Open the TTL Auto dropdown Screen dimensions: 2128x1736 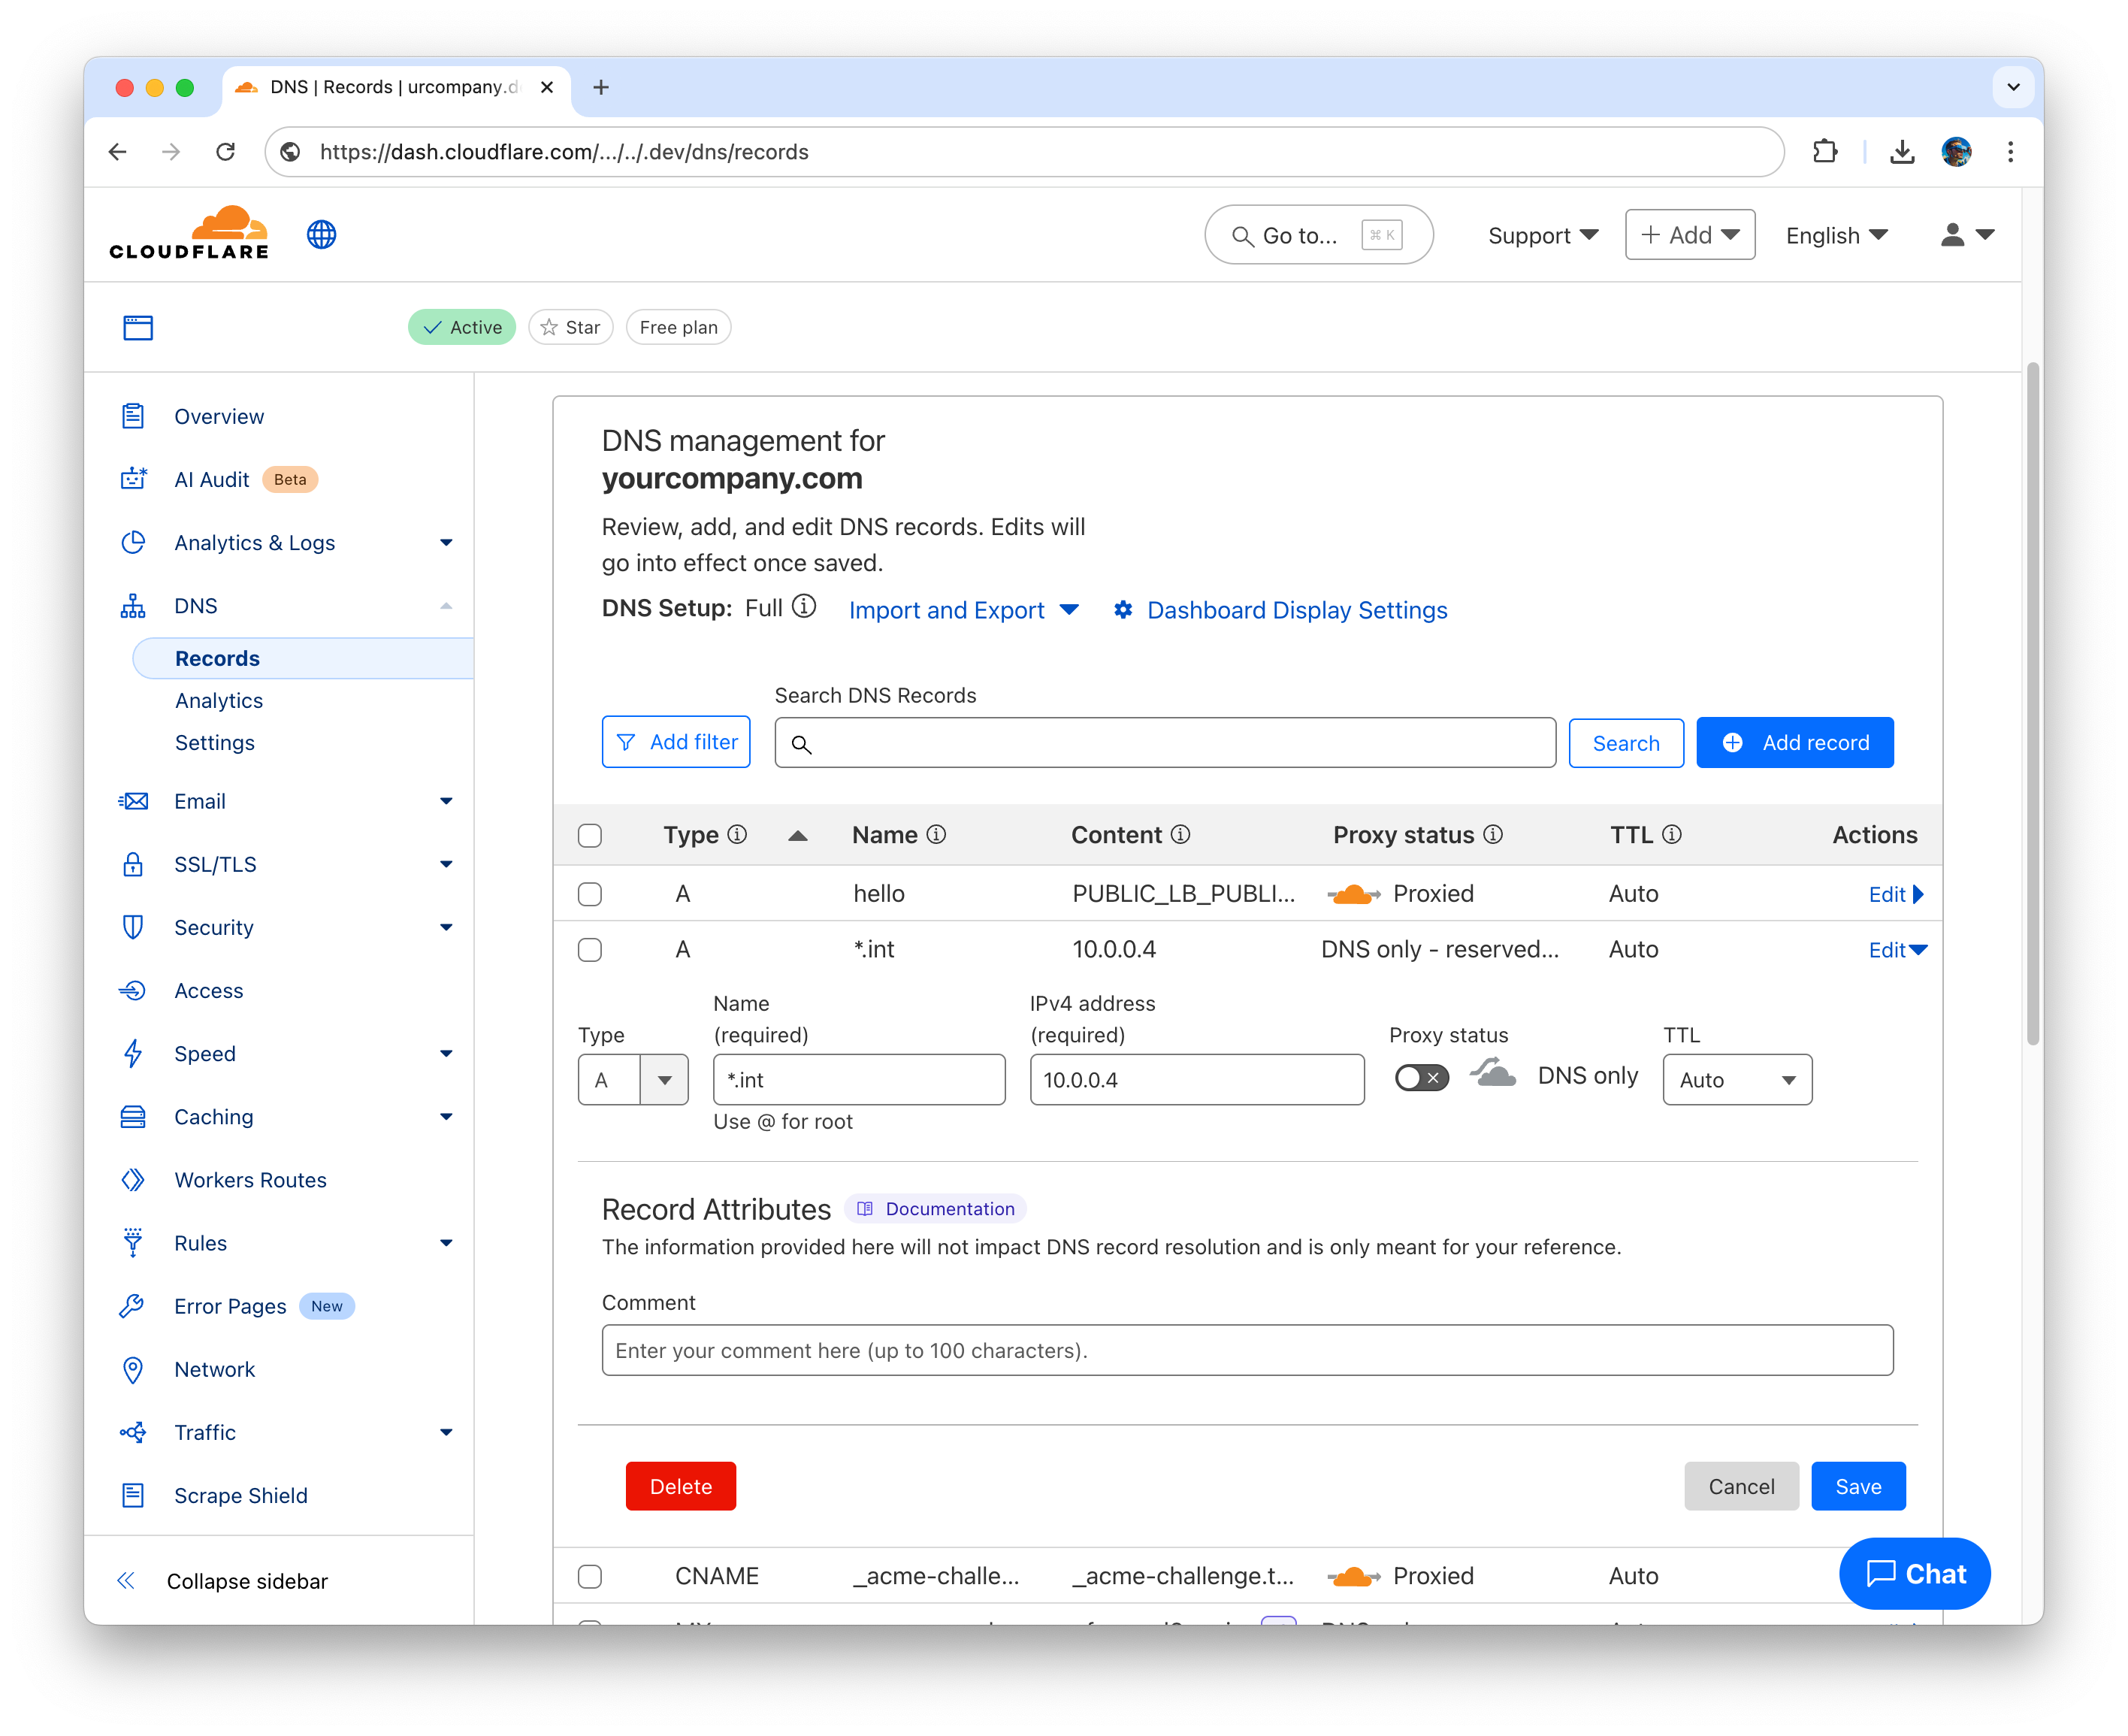(1737, 1079)
